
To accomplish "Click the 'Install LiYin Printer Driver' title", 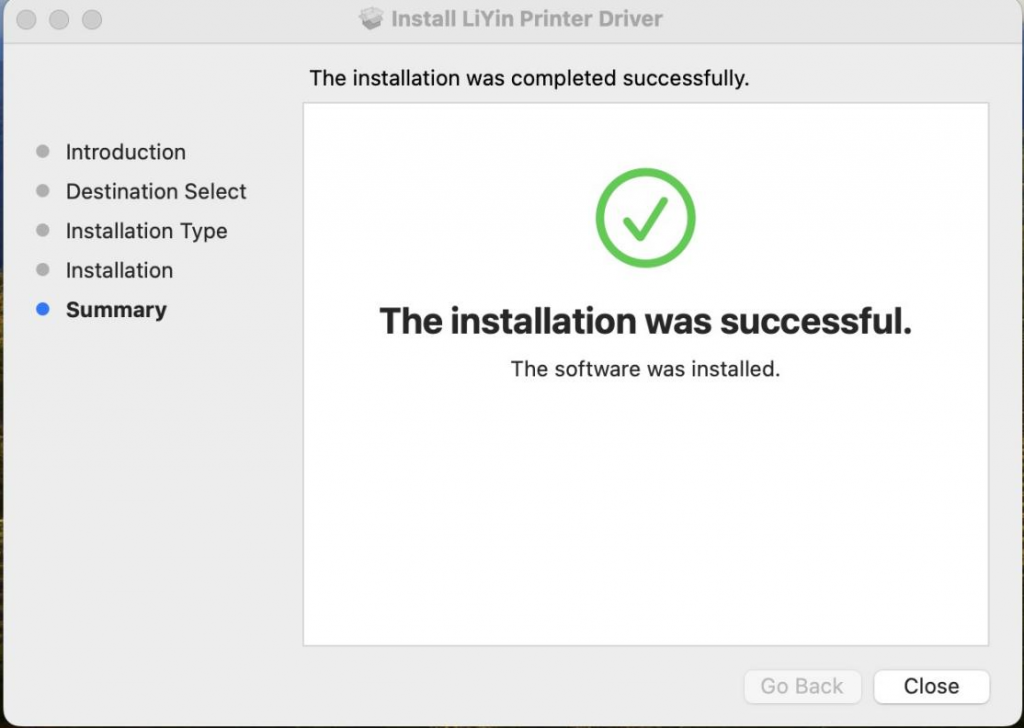I will [526, 18].
